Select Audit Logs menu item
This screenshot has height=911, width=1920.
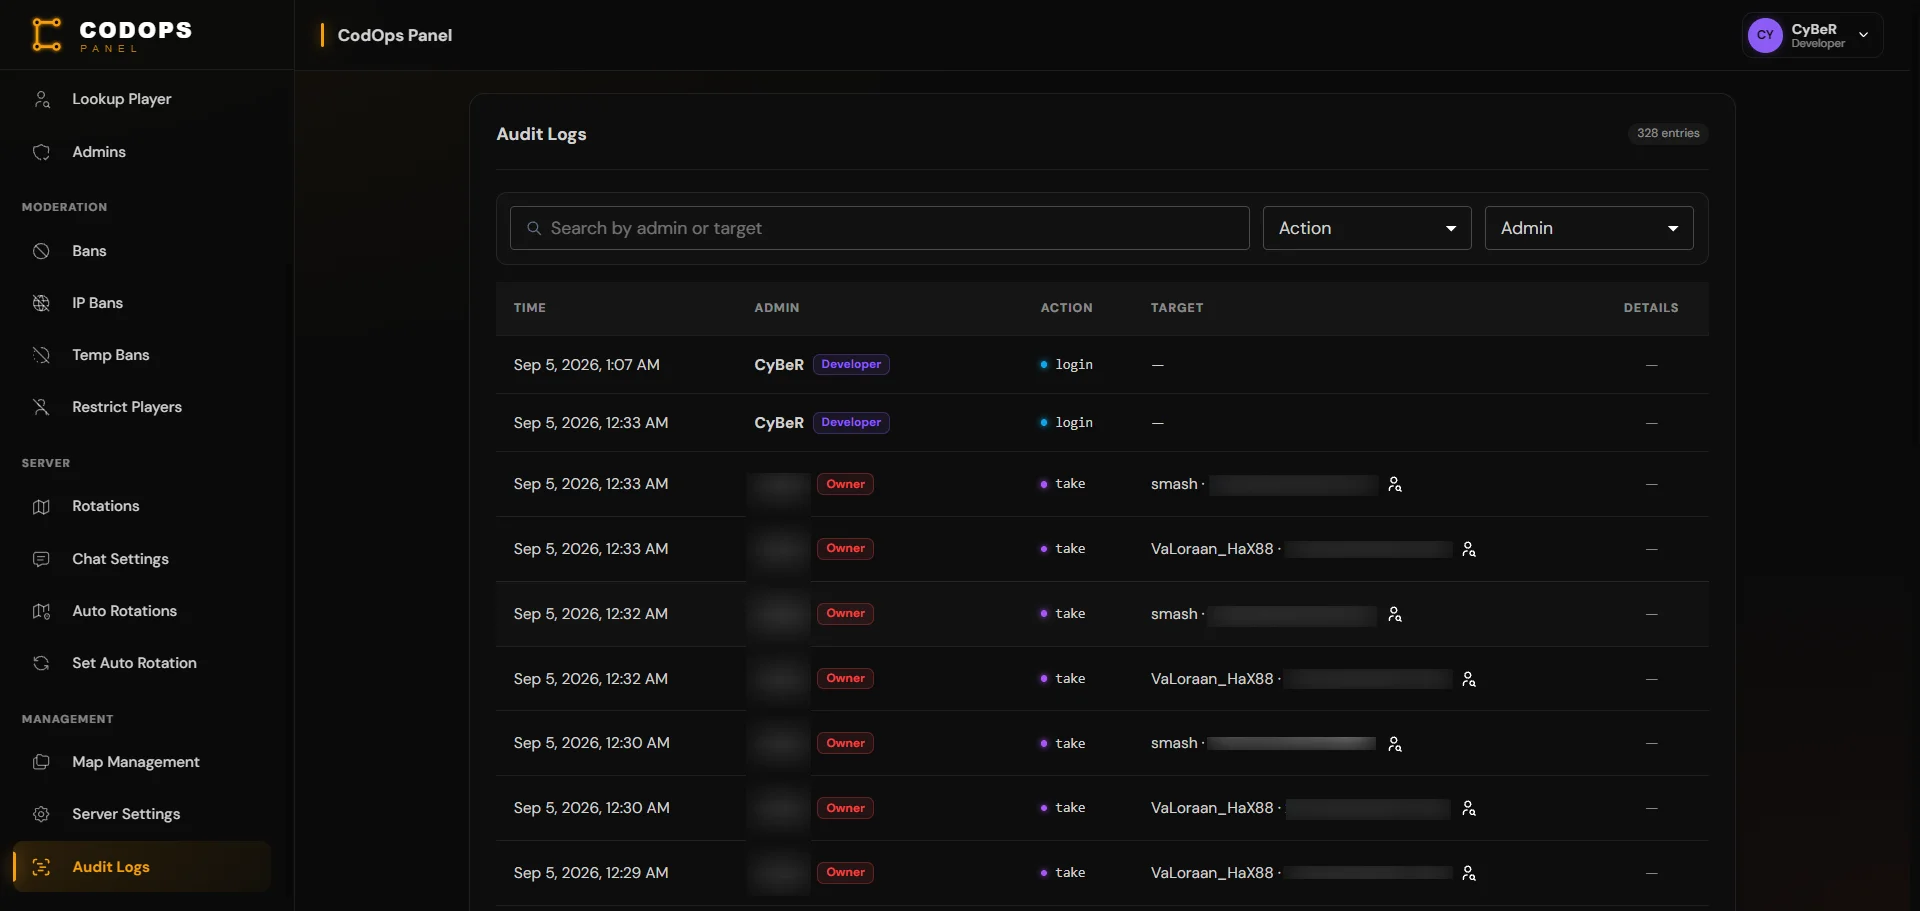point(142,867)
